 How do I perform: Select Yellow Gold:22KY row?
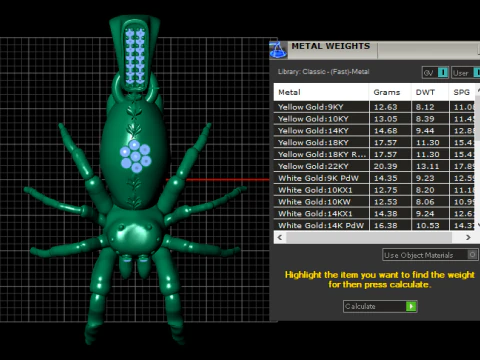(x=374, y=166)
